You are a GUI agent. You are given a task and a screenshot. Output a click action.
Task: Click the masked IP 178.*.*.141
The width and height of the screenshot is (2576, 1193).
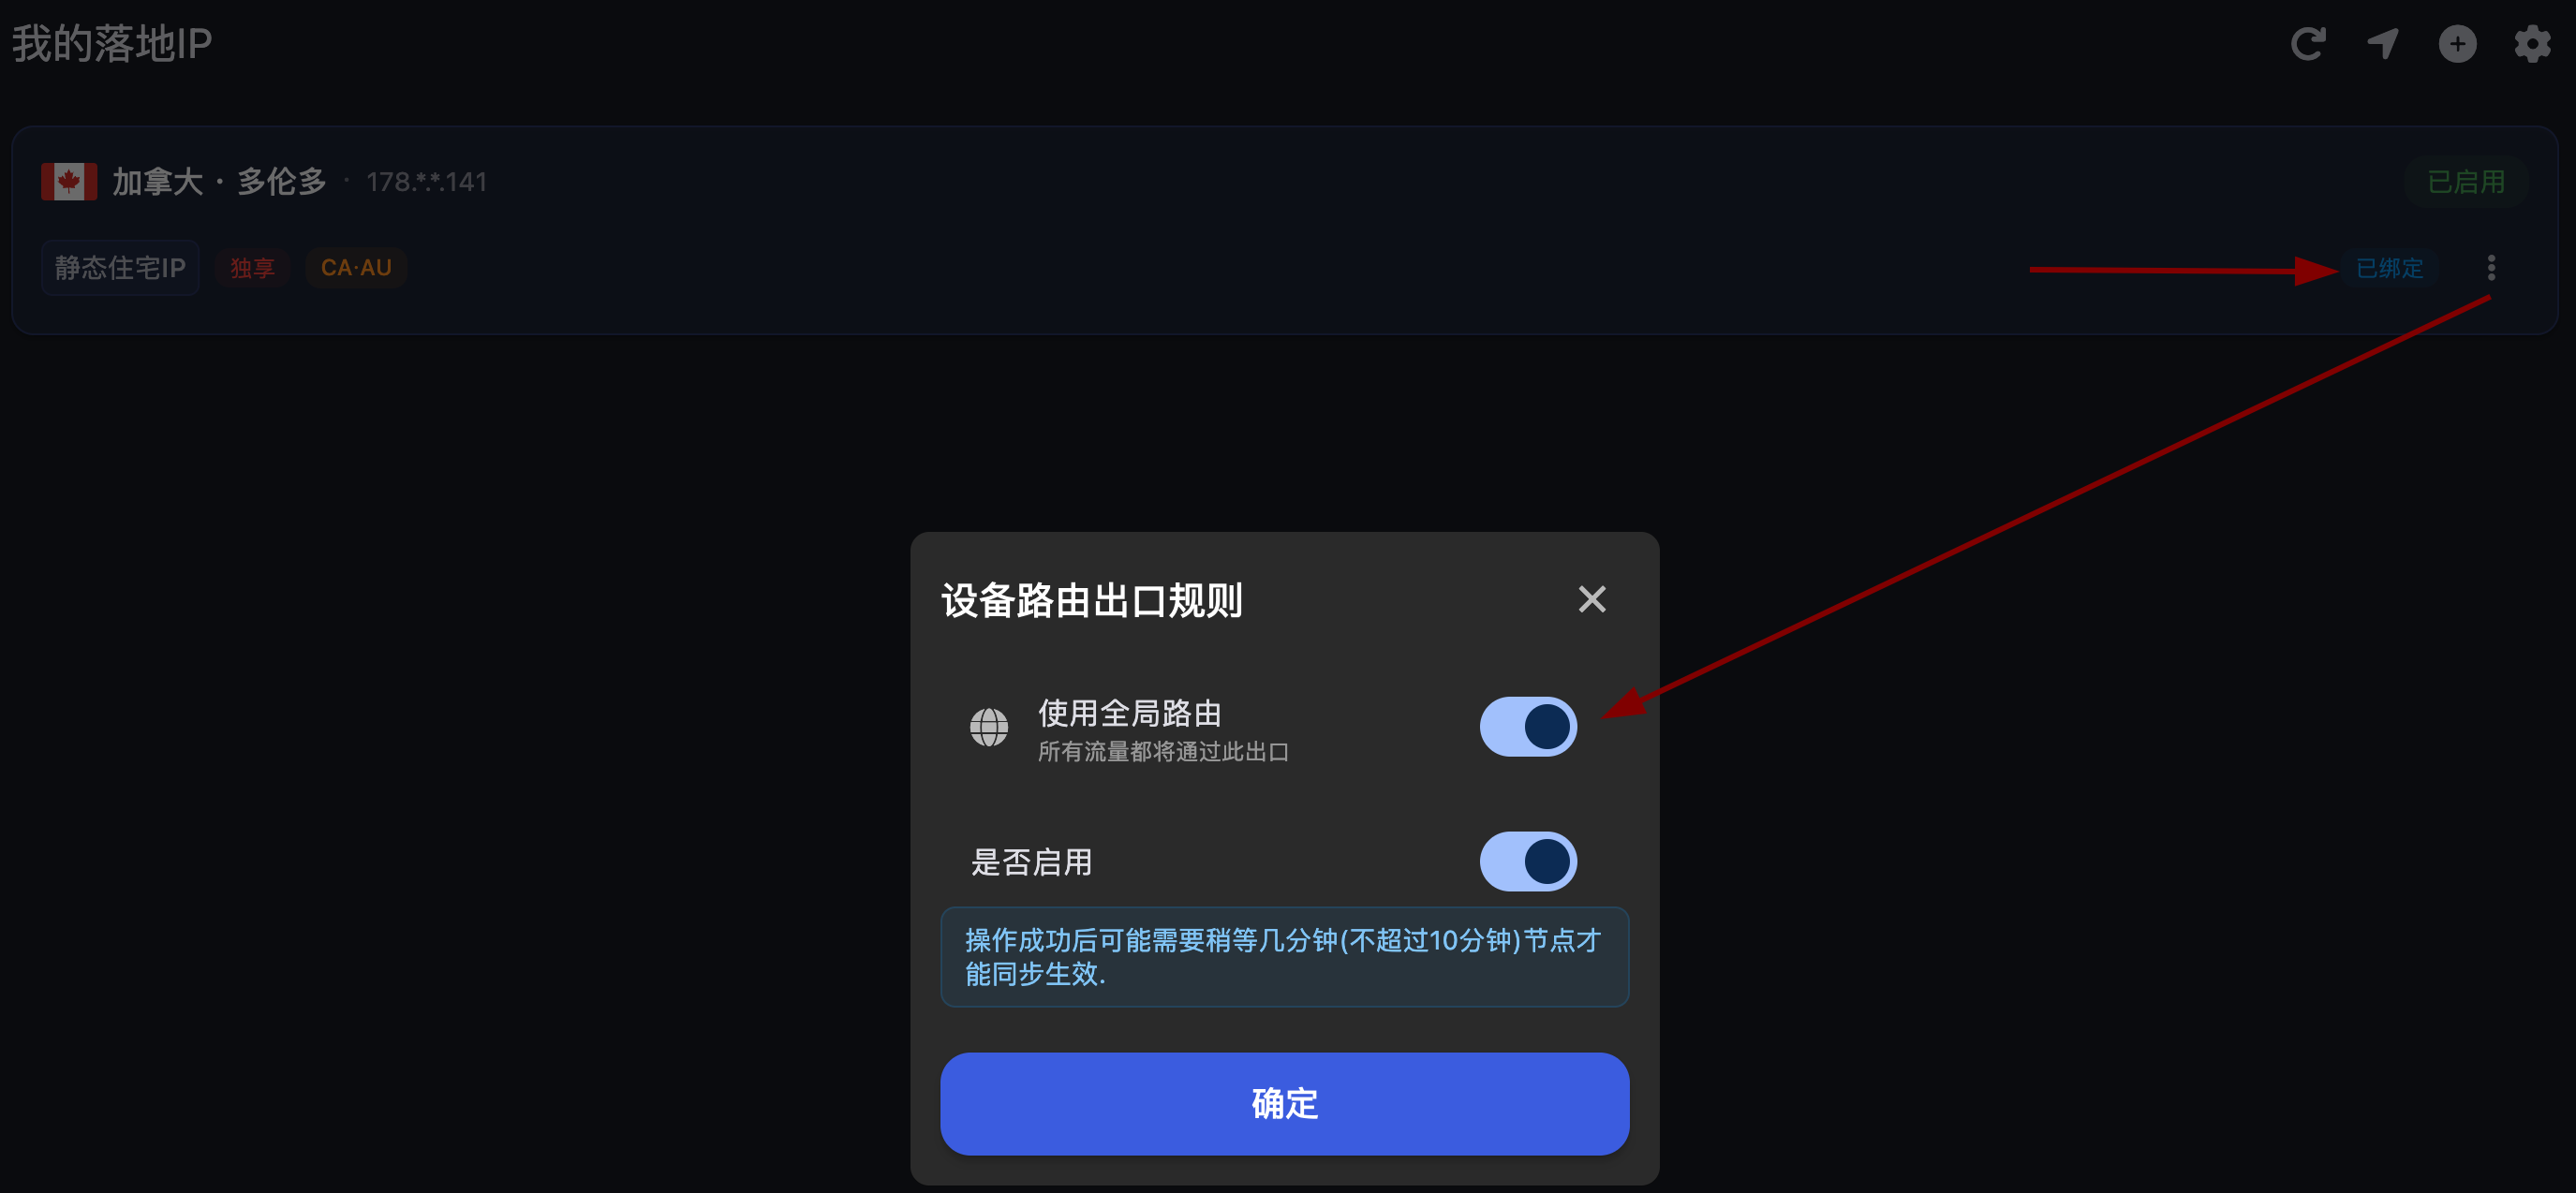pyautogui.click(x=426, y=182)
